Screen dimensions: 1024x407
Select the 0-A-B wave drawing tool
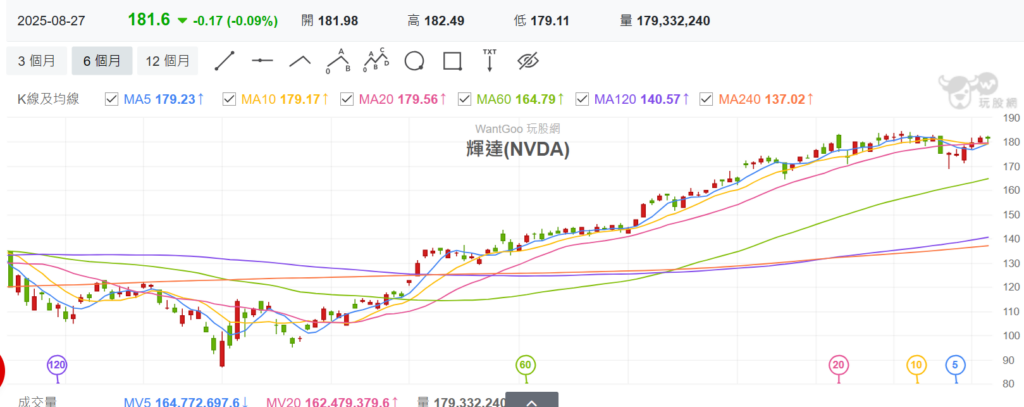click(339, 60)
